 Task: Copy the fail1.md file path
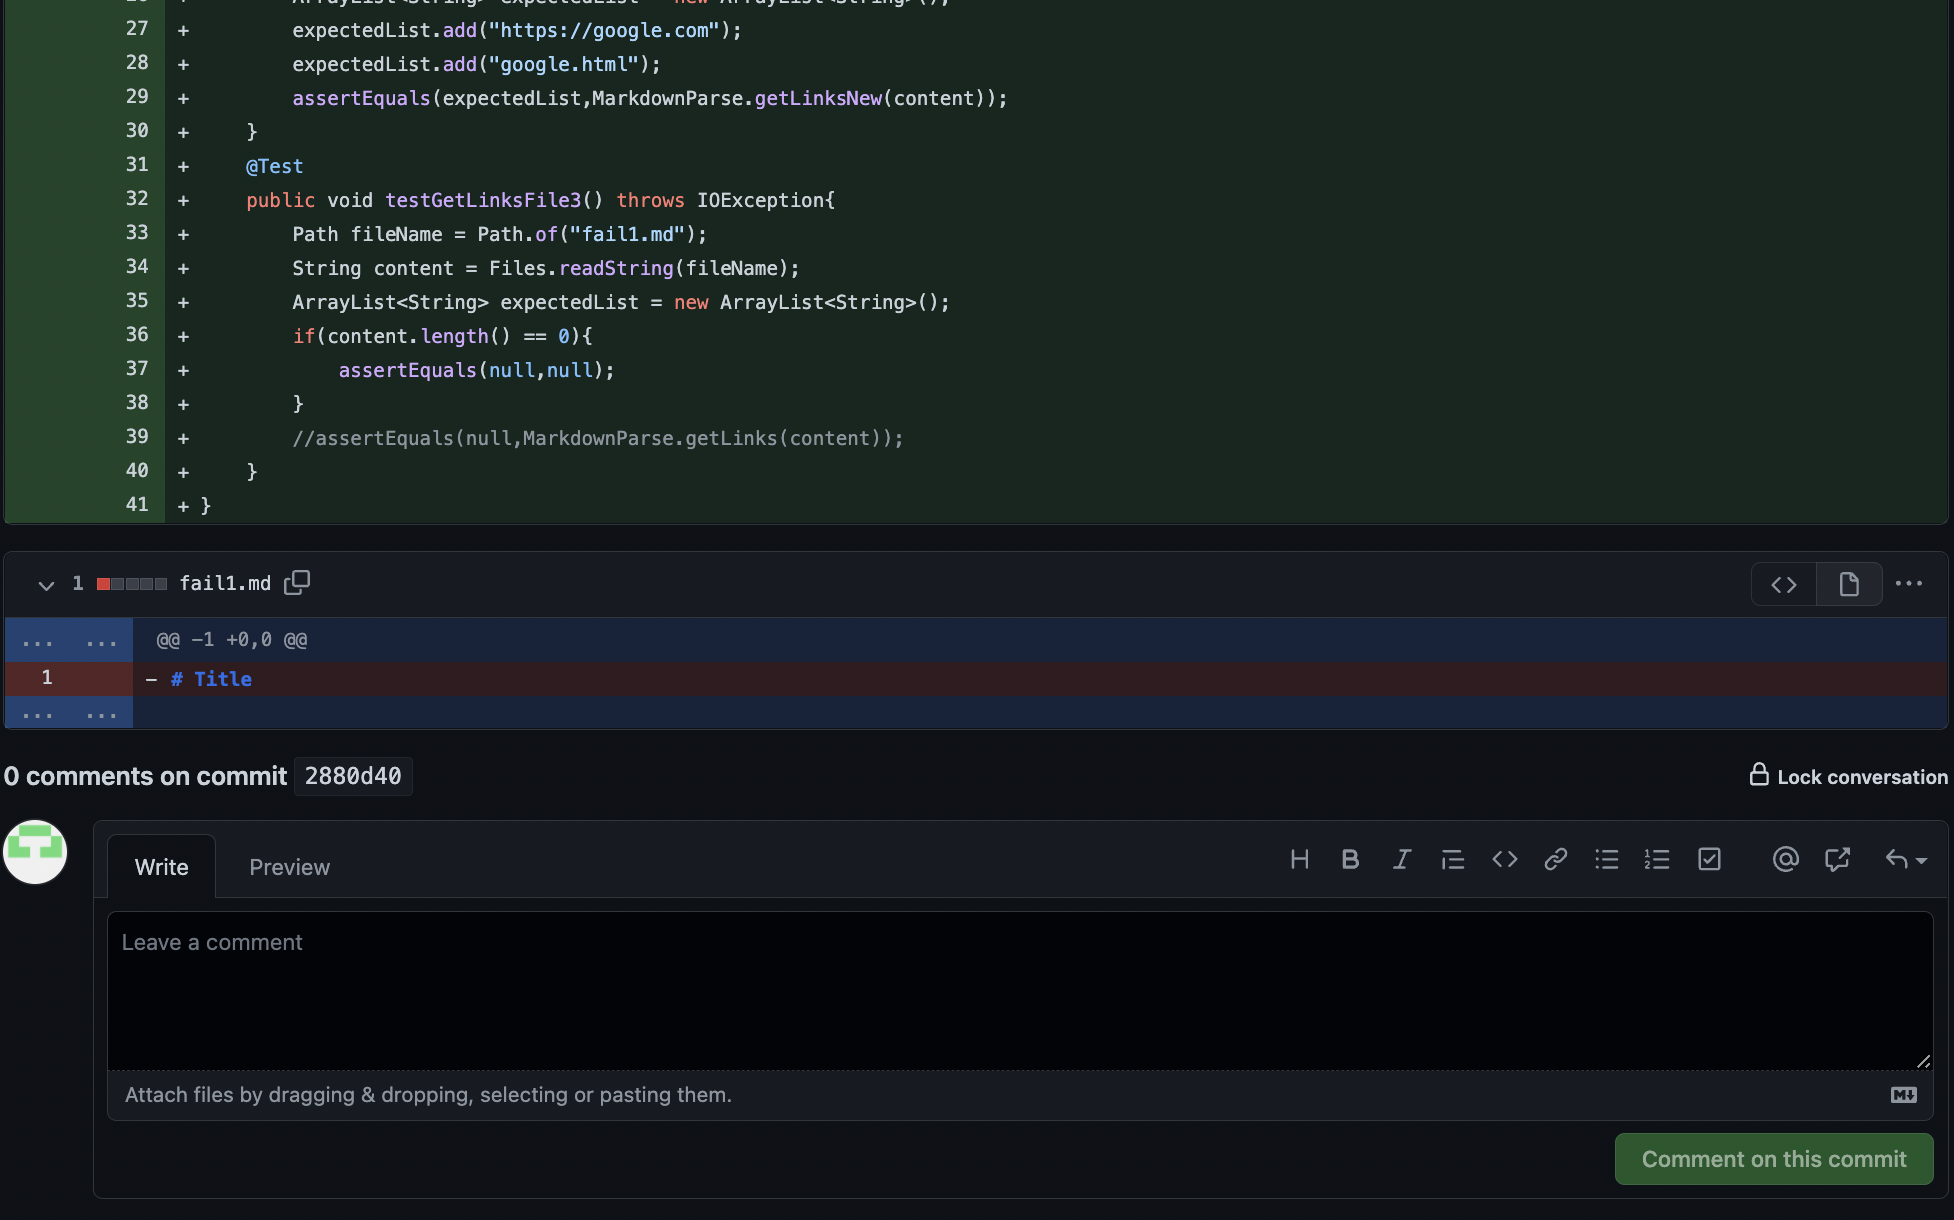tap(297, 583)
